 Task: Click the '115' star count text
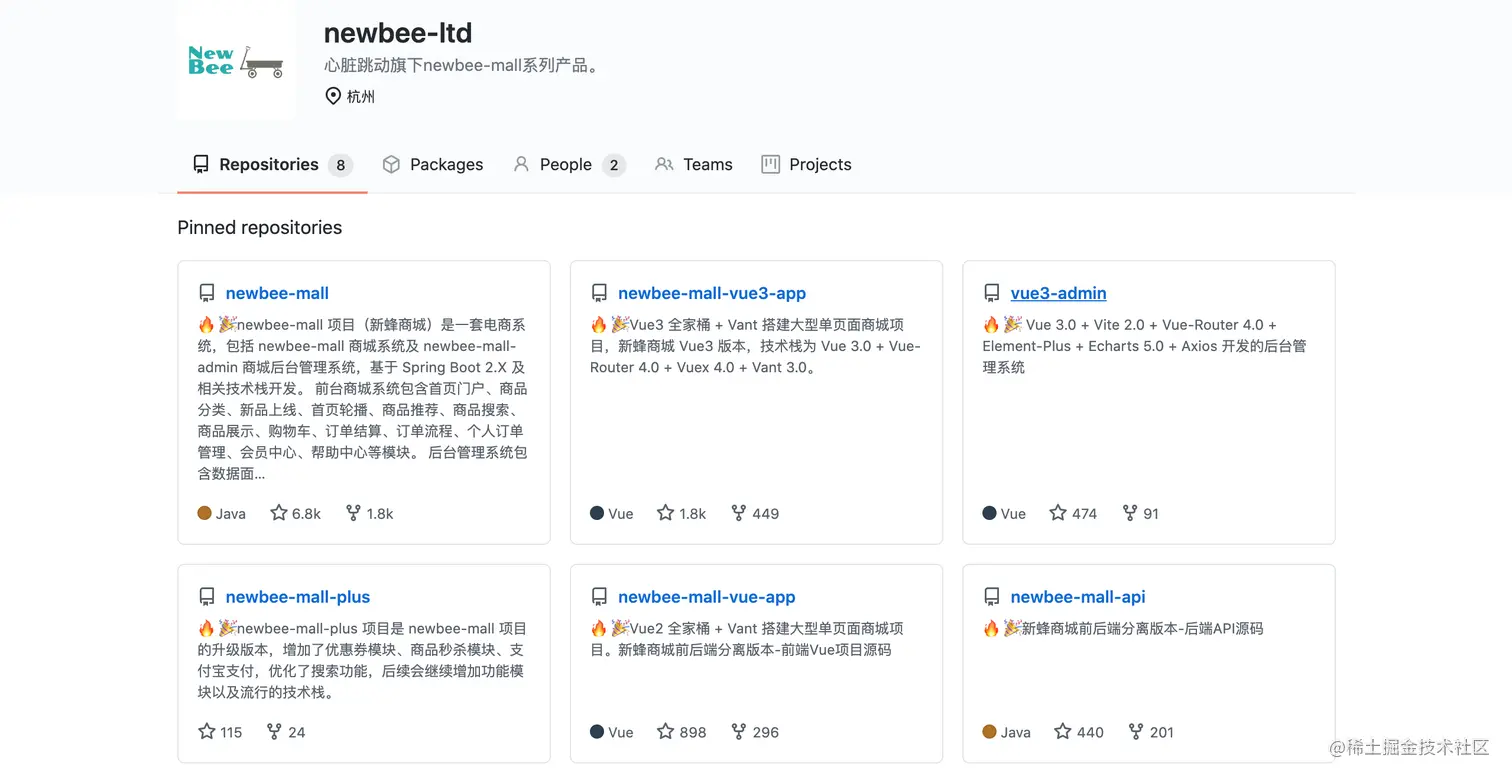[x=231, y=732]
